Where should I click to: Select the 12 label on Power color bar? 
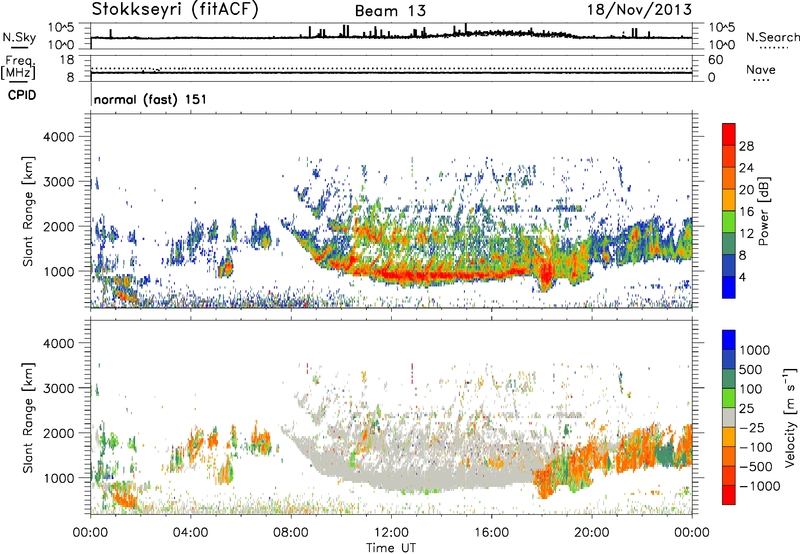746,233
